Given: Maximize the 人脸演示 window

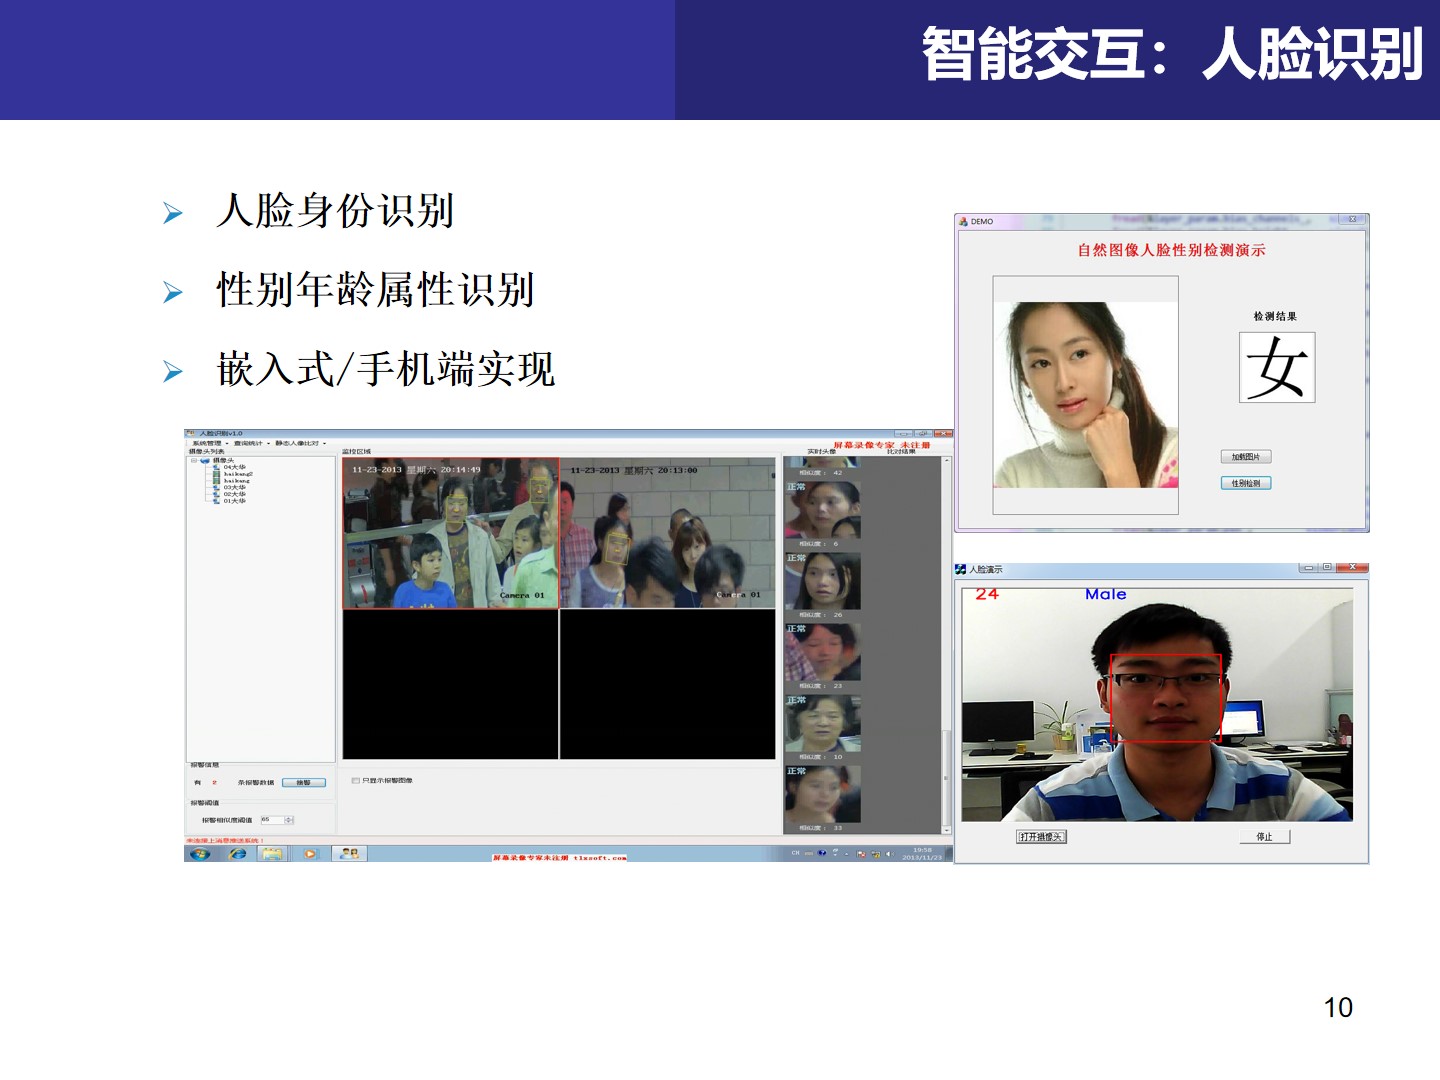Looking at the screenshot, I should tap(1327, 568).
